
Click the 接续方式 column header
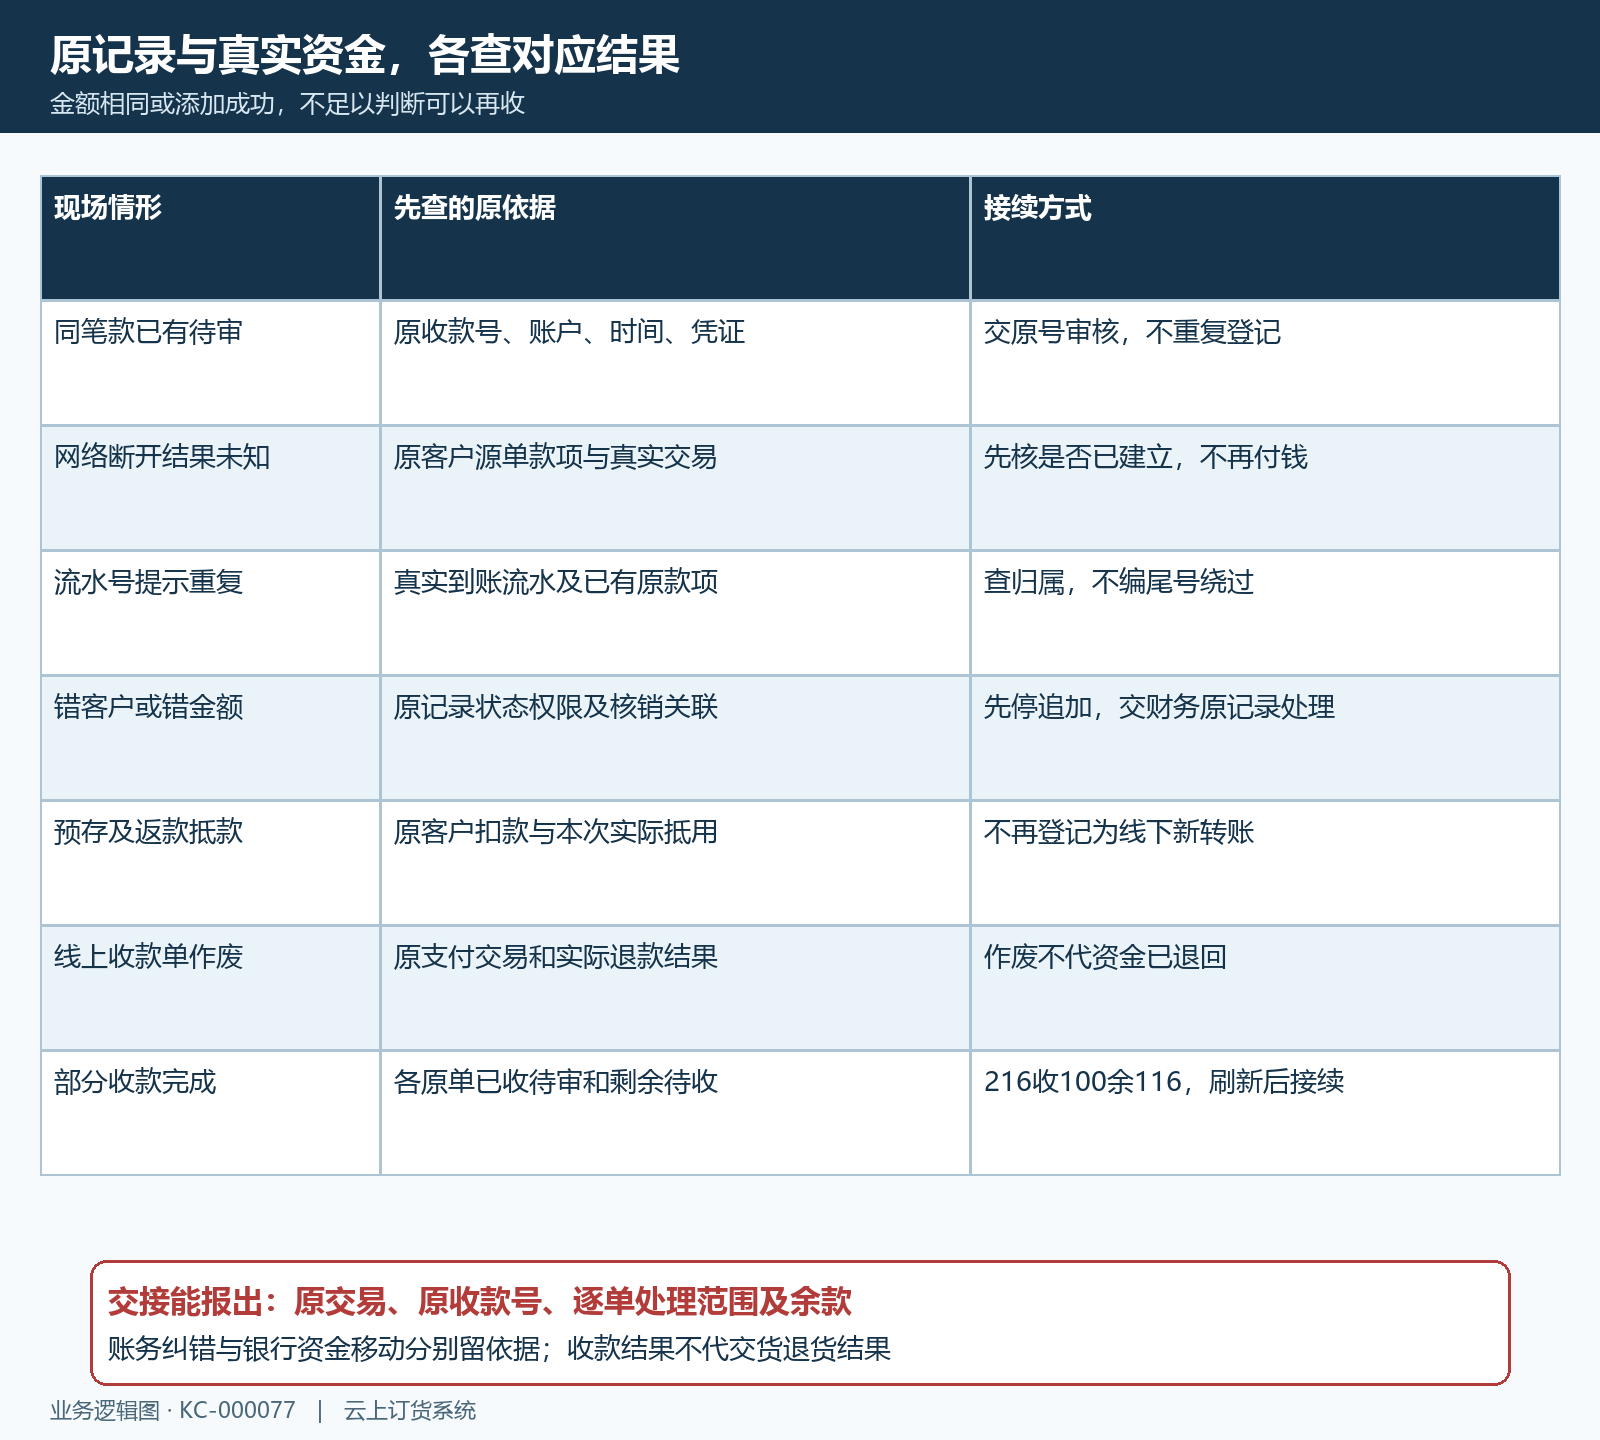coord(1265,238)
